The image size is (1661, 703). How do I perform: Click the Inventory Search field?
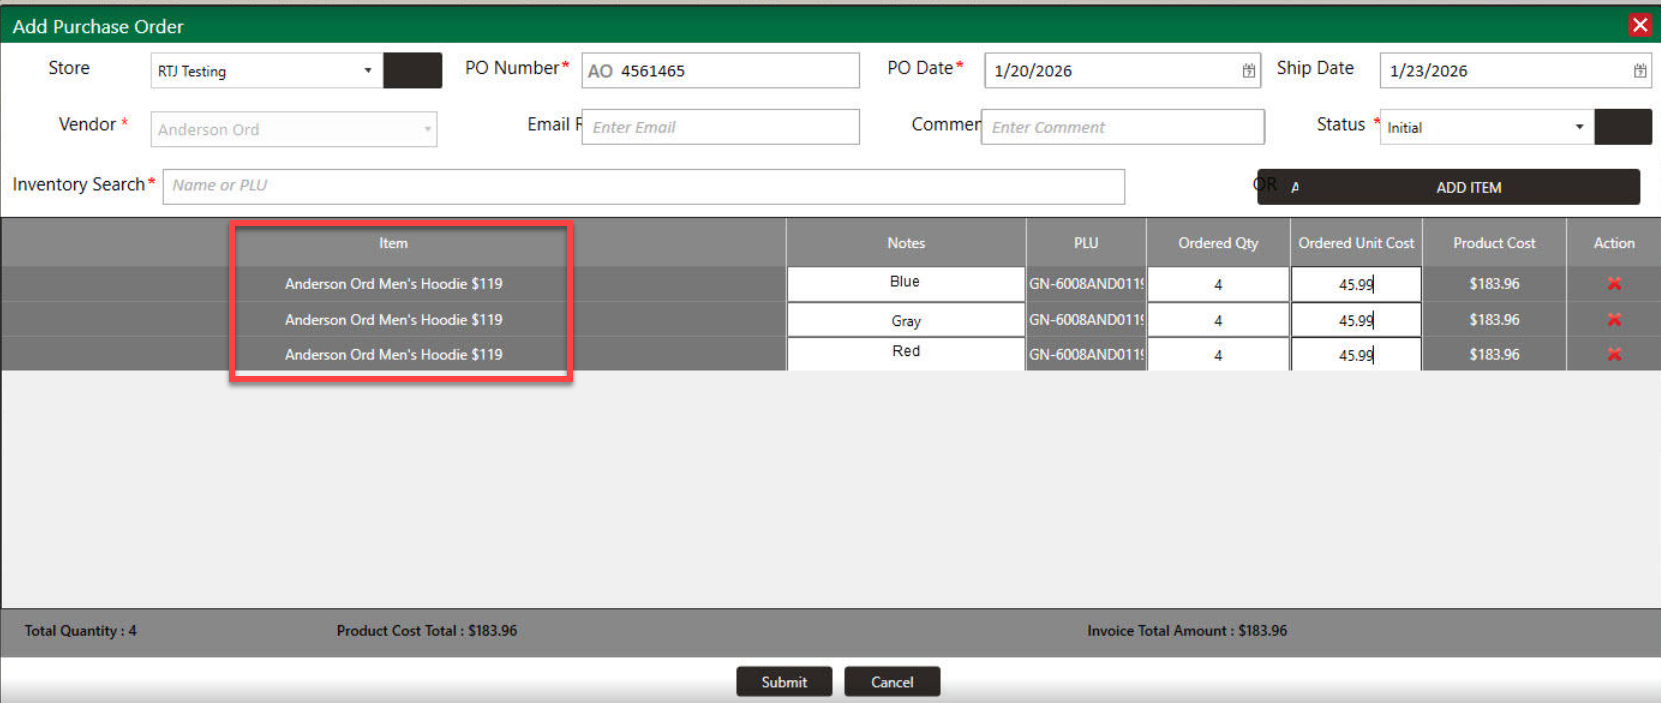point(643,186)
